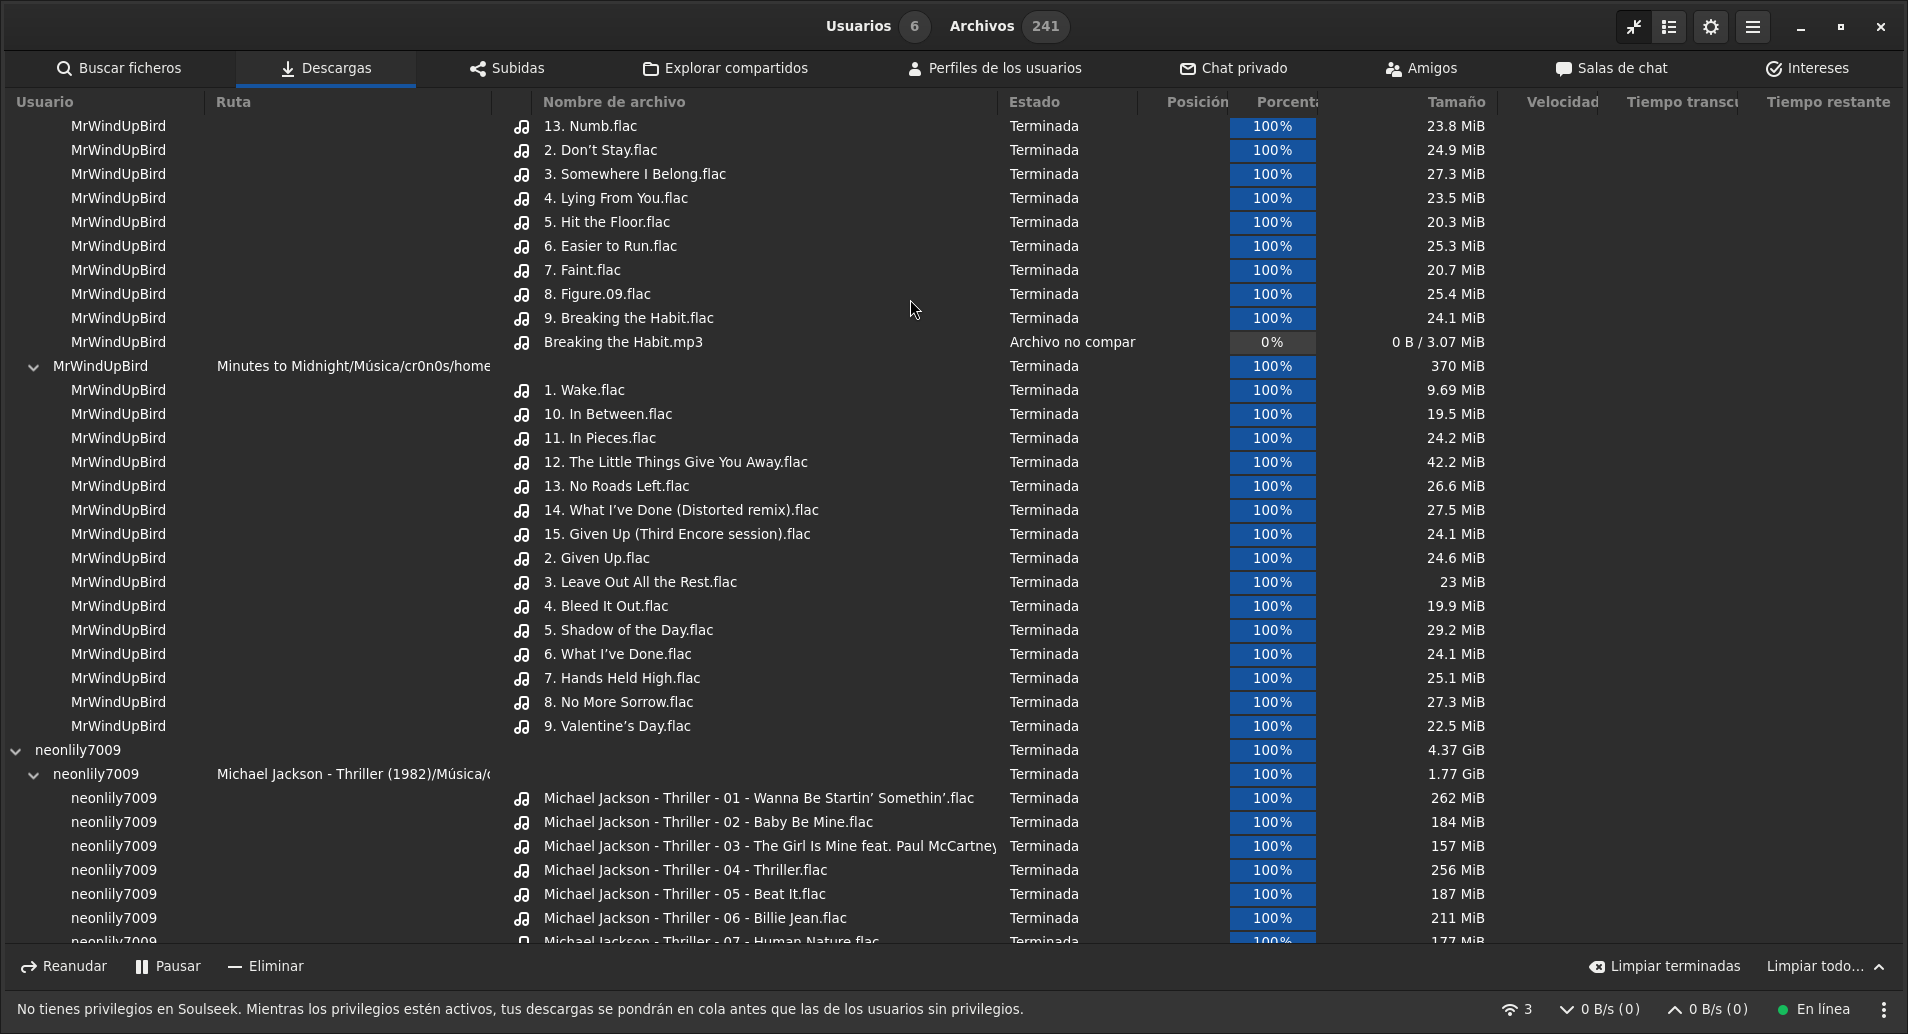Click the Archivo no compar status cell
The height and width of the screenshot is (1034, 1908).
coord(1072,343)
